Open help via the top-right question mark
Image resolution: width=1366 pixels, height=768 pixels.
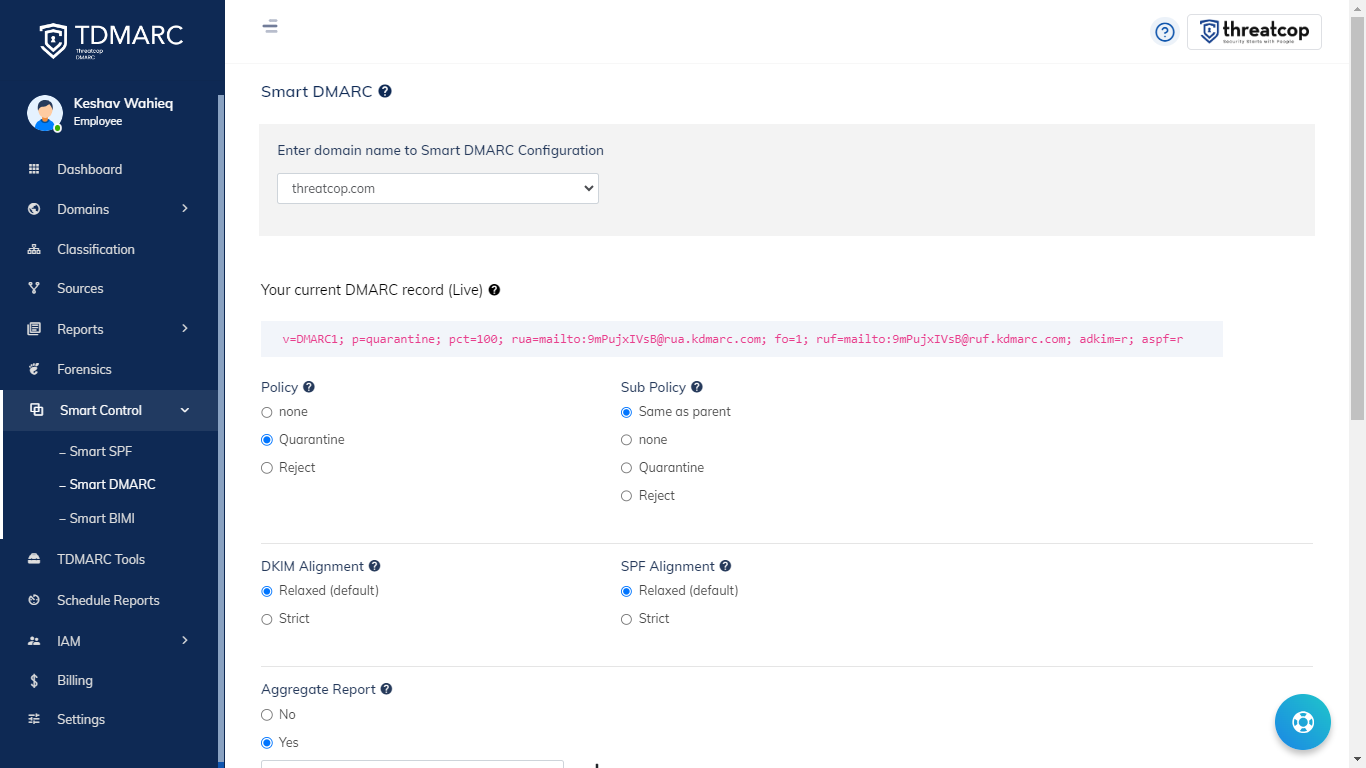click(1164, 32)
